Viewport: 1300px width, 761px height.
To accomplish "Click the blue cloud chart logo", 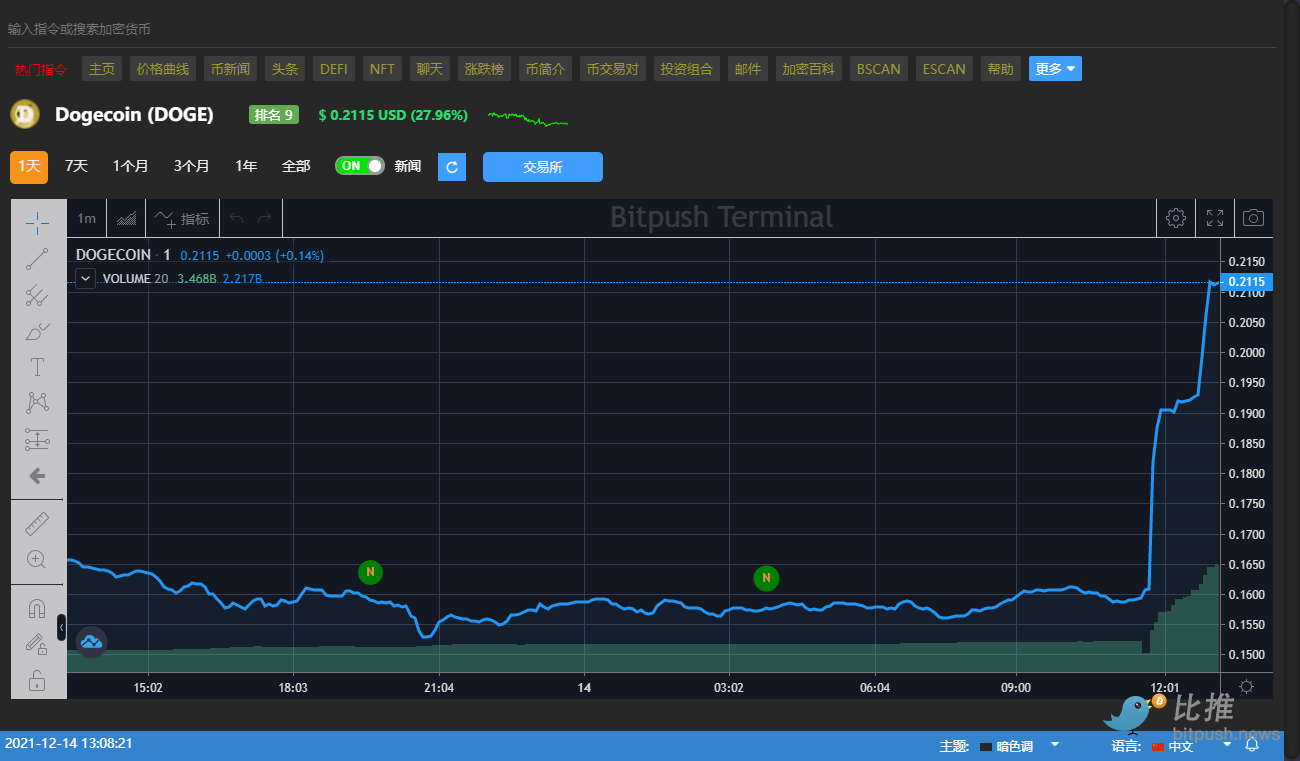I will tap(91, 642).
